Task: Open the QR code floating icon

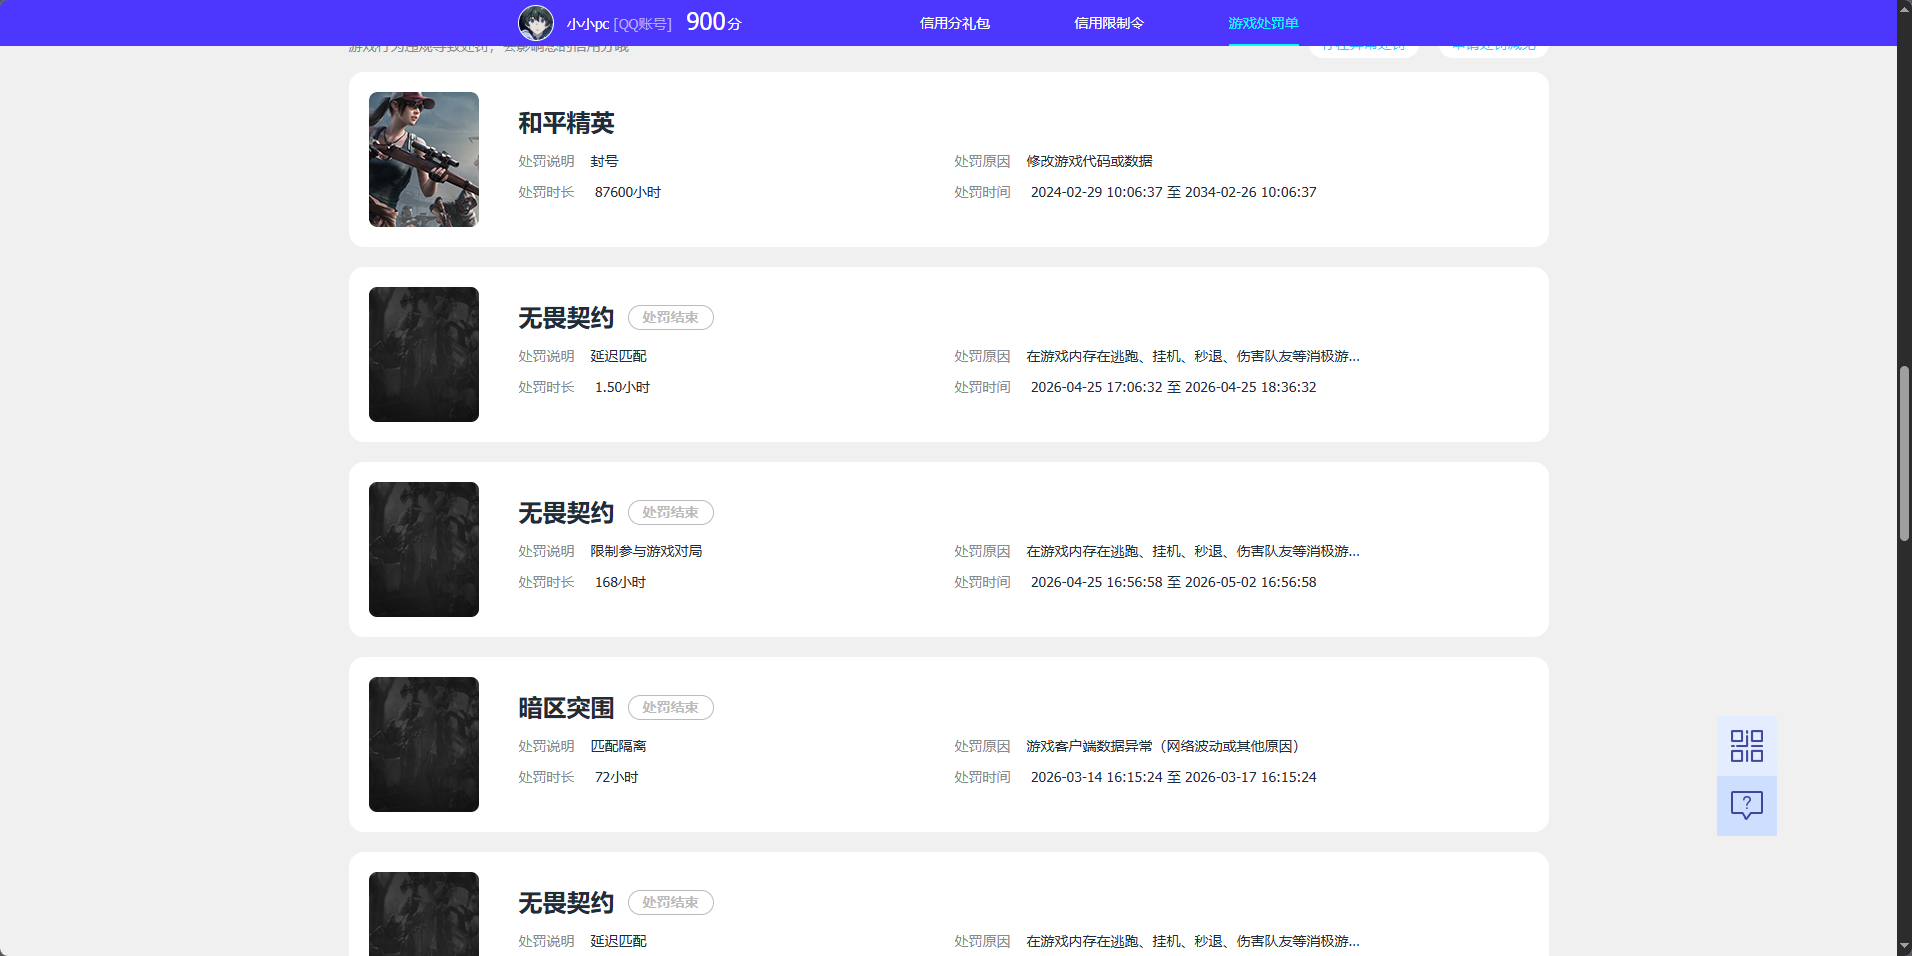Action: [1747, 746]
